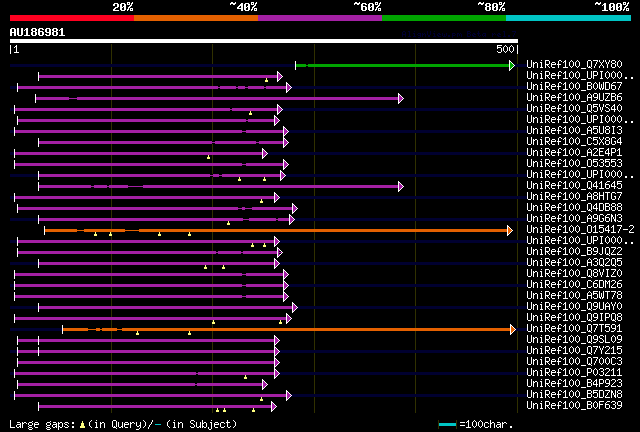Select the orange O15417-2 alignment bar
The height and width of the screenshot is (432, 640).
pos(276,231)
